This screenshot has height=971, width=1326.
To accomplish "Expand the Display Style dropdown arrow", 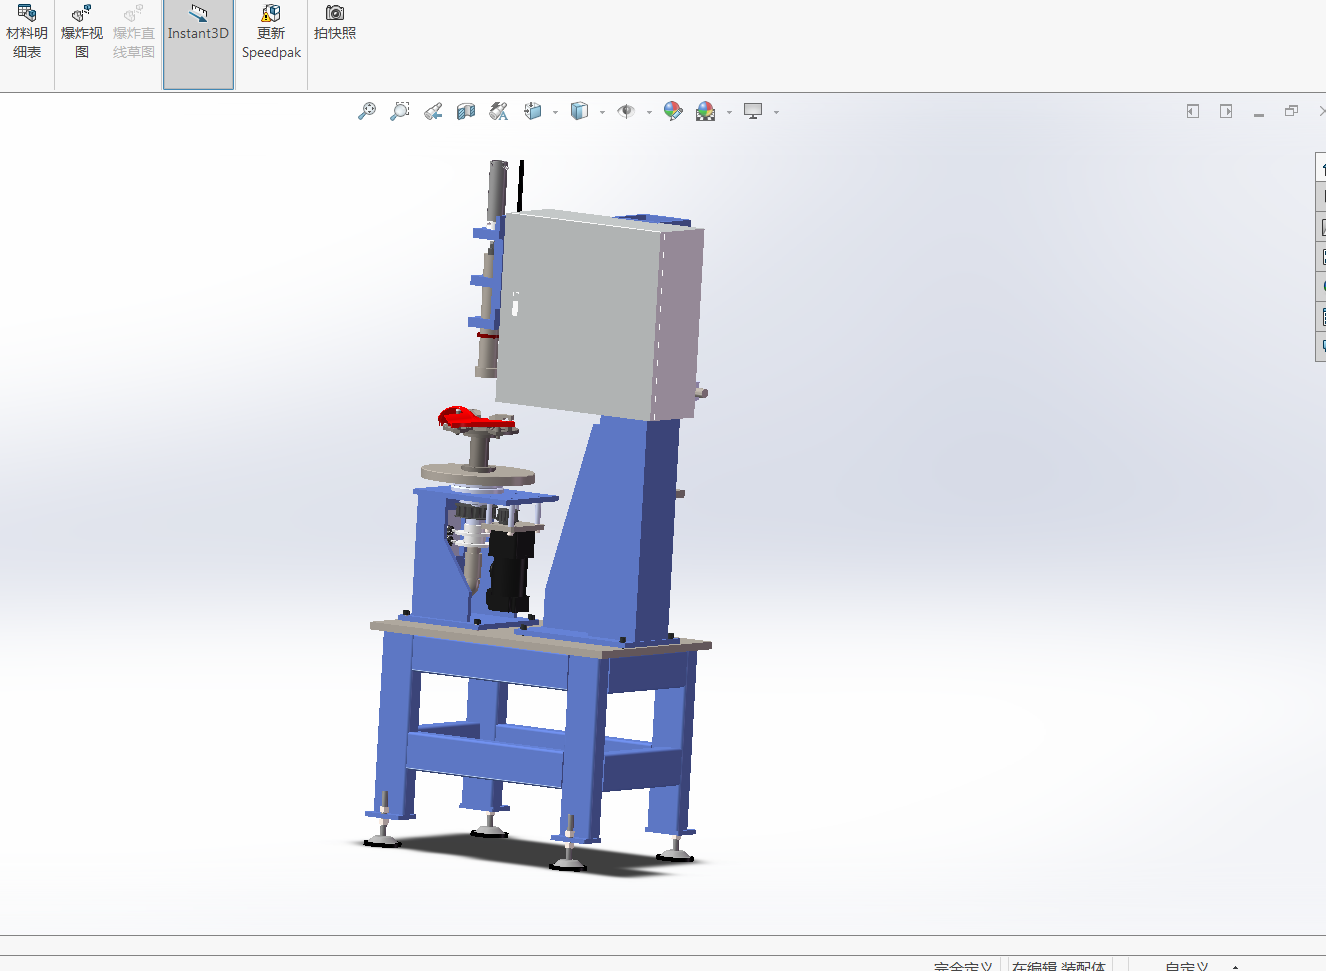I will [602, 112].
